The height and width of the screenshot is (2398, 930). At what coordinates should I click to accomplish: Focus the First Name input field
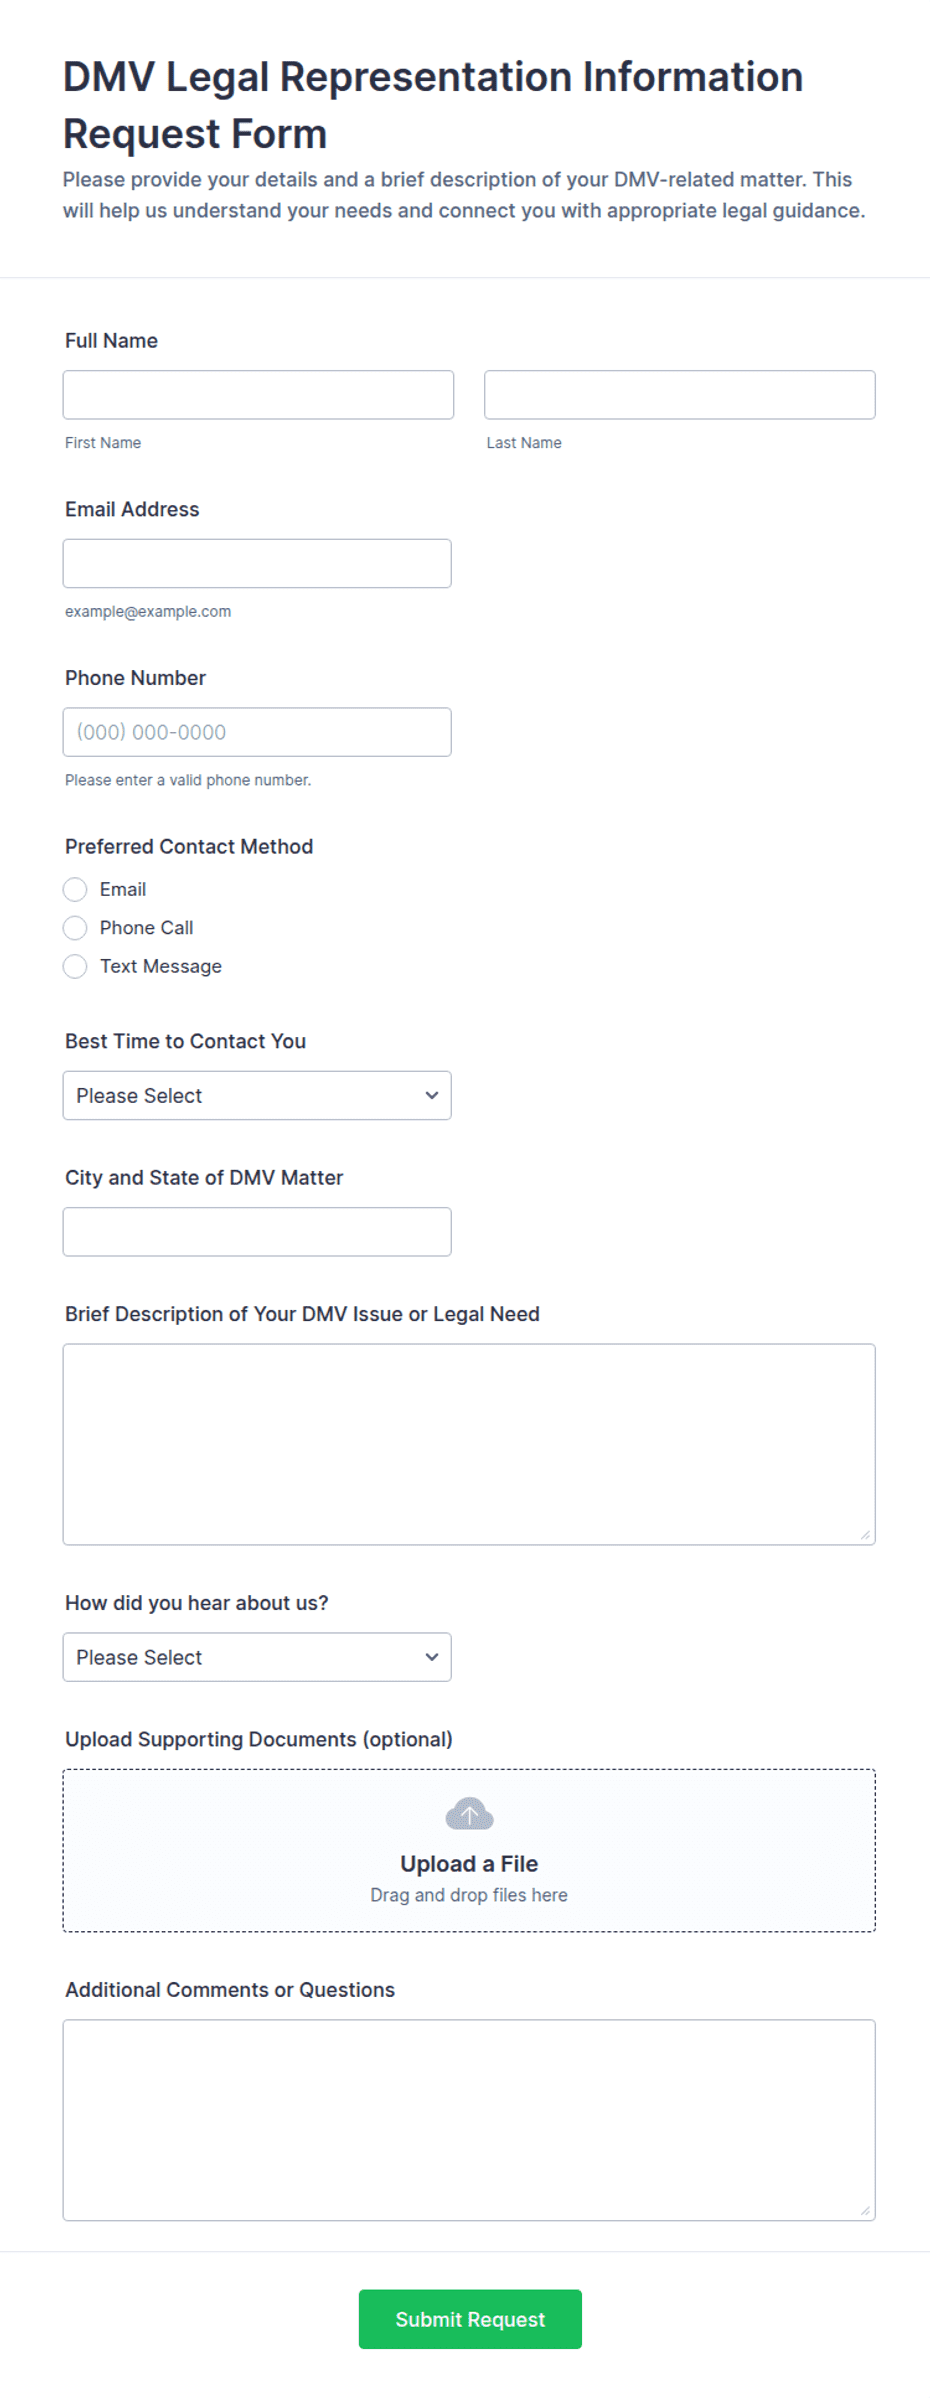coord(258,395)
